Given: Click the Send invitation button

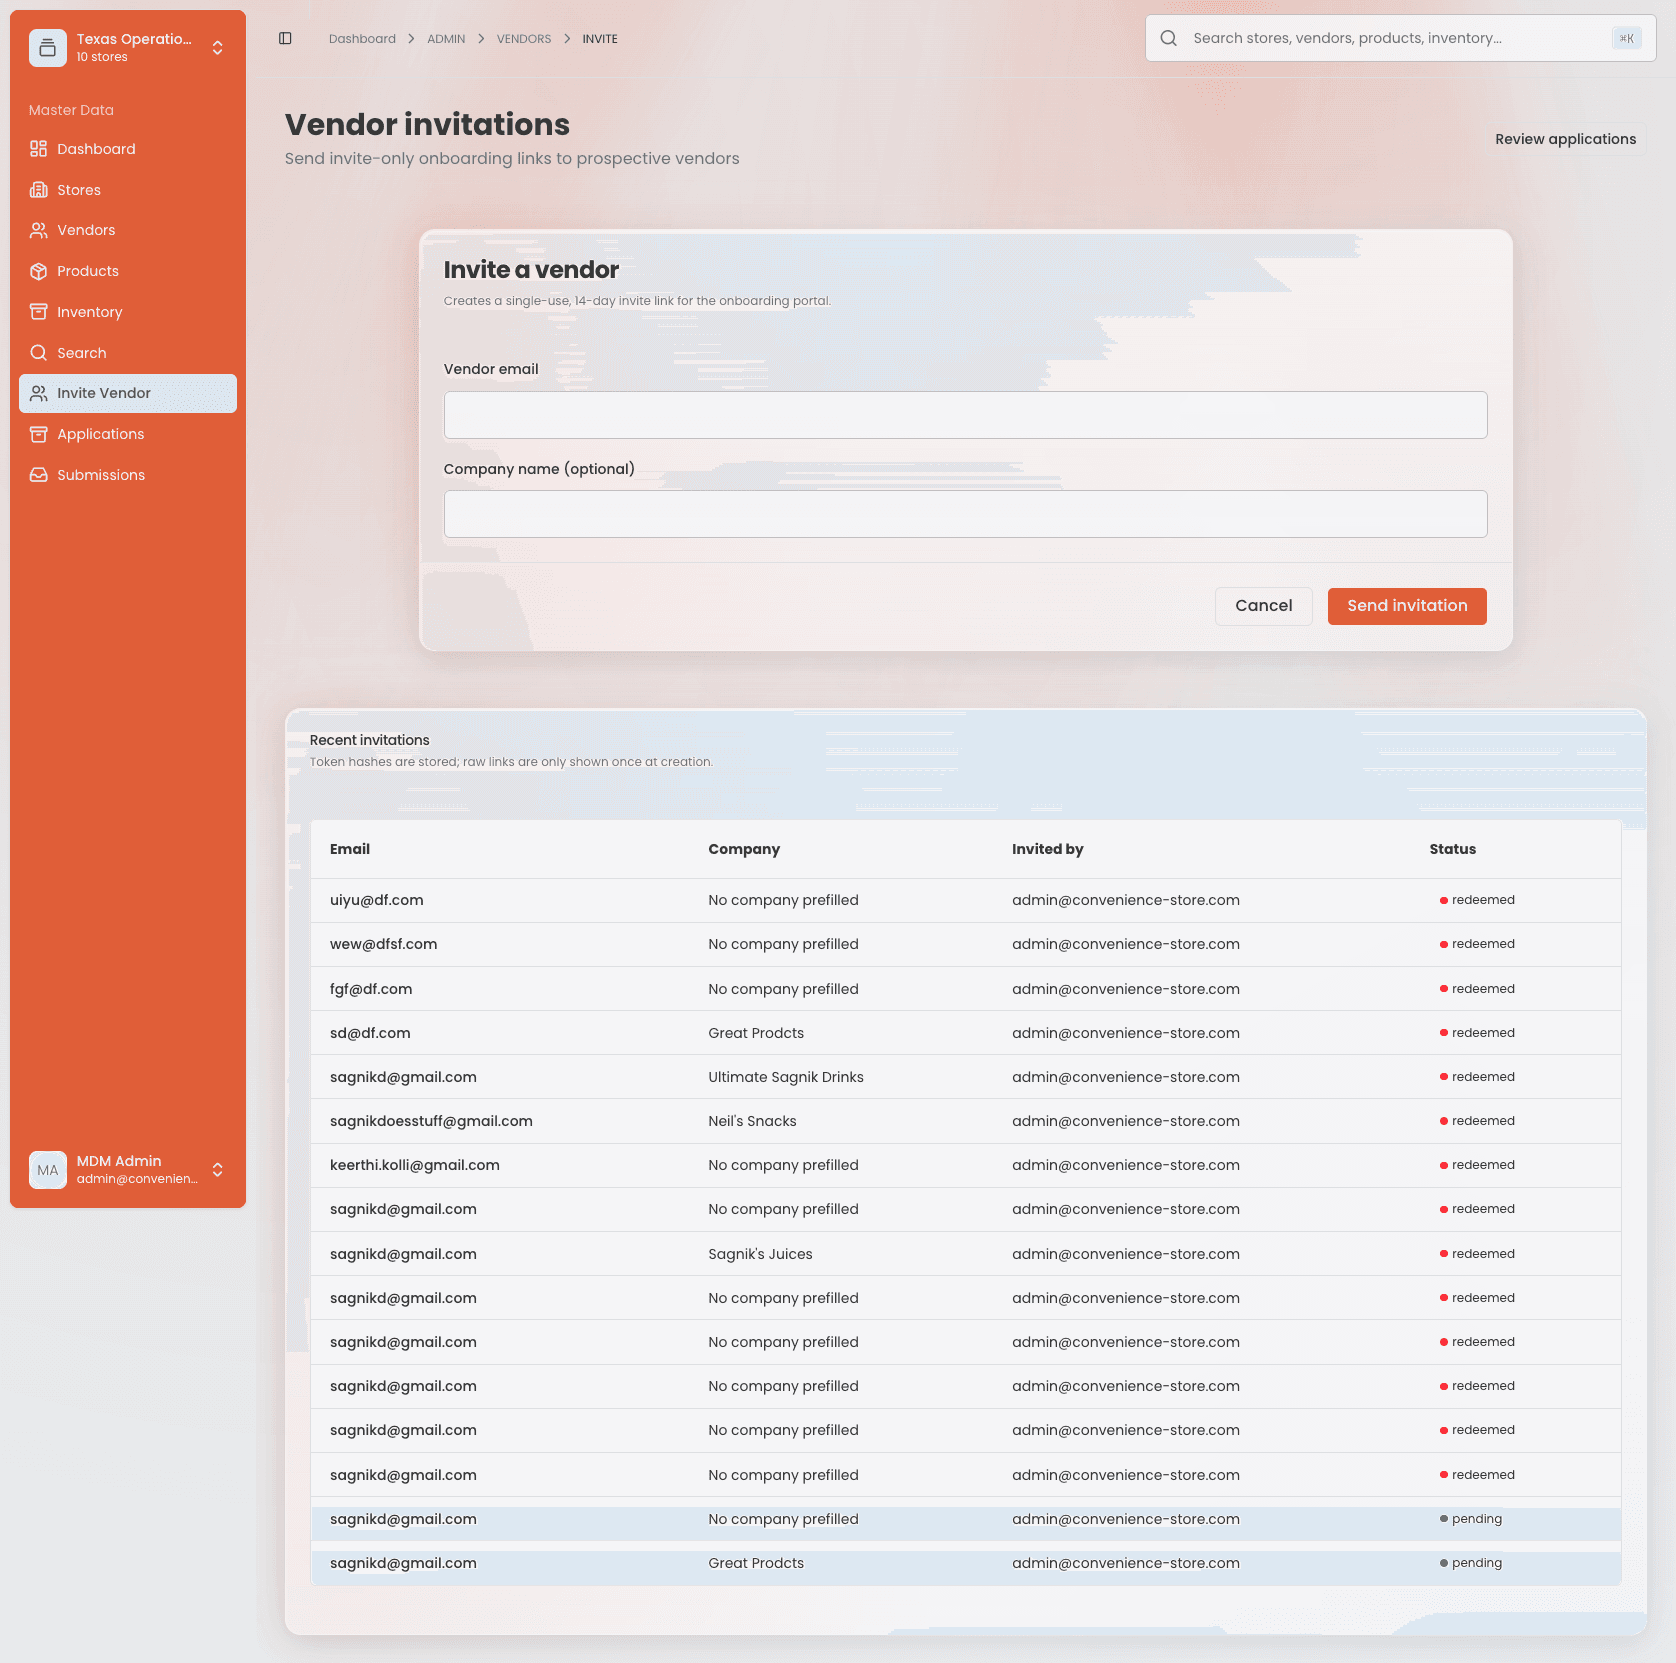Looking at the screenshot, I should click(1407, 606).
